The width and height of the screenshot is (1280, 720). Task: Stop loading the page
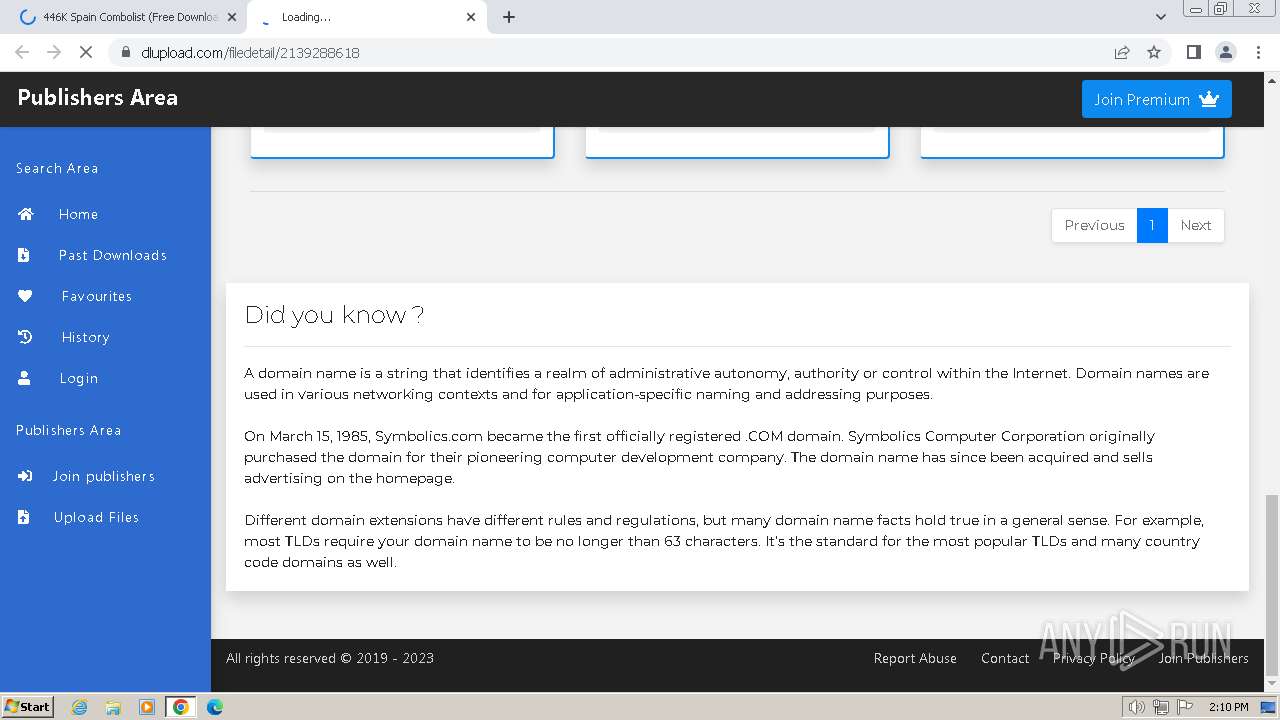(x=86, y=52)
